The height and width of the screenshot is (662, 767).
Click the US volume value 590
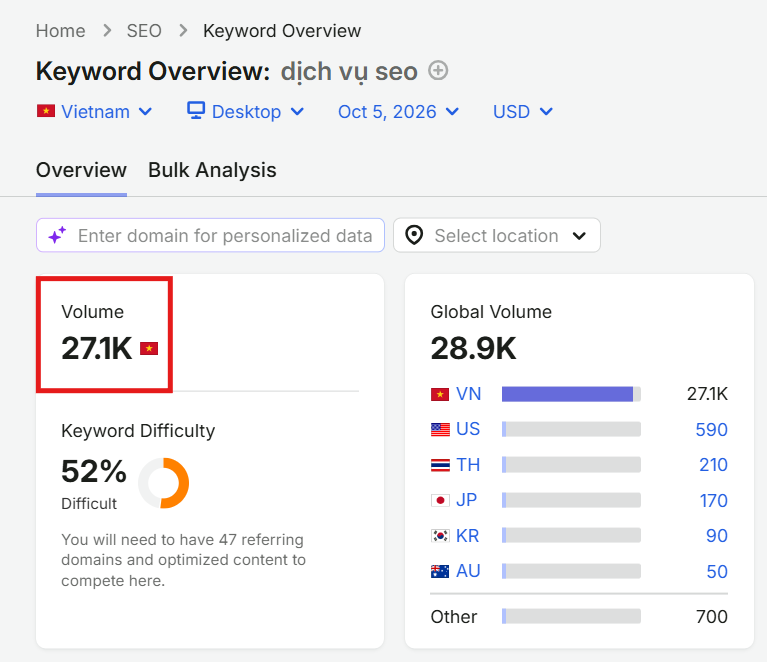tap(712, 430)
